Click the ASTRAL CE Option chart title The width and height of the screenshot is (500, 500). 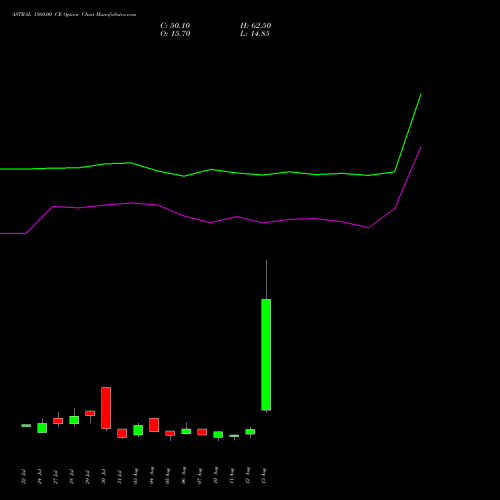coord(74,15)
